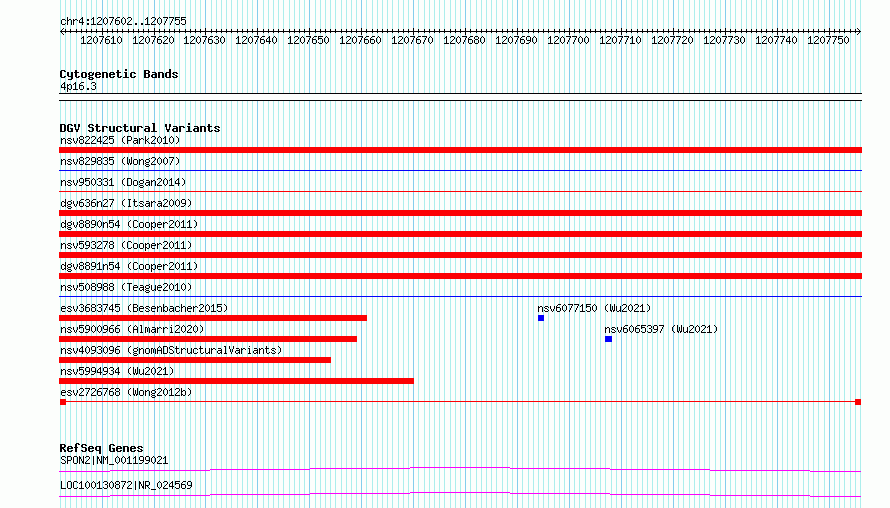Screen dimensions: 890x508
Task: Open the LOC100130872|NR_024569 gene label
Action: tap(126, 485)
